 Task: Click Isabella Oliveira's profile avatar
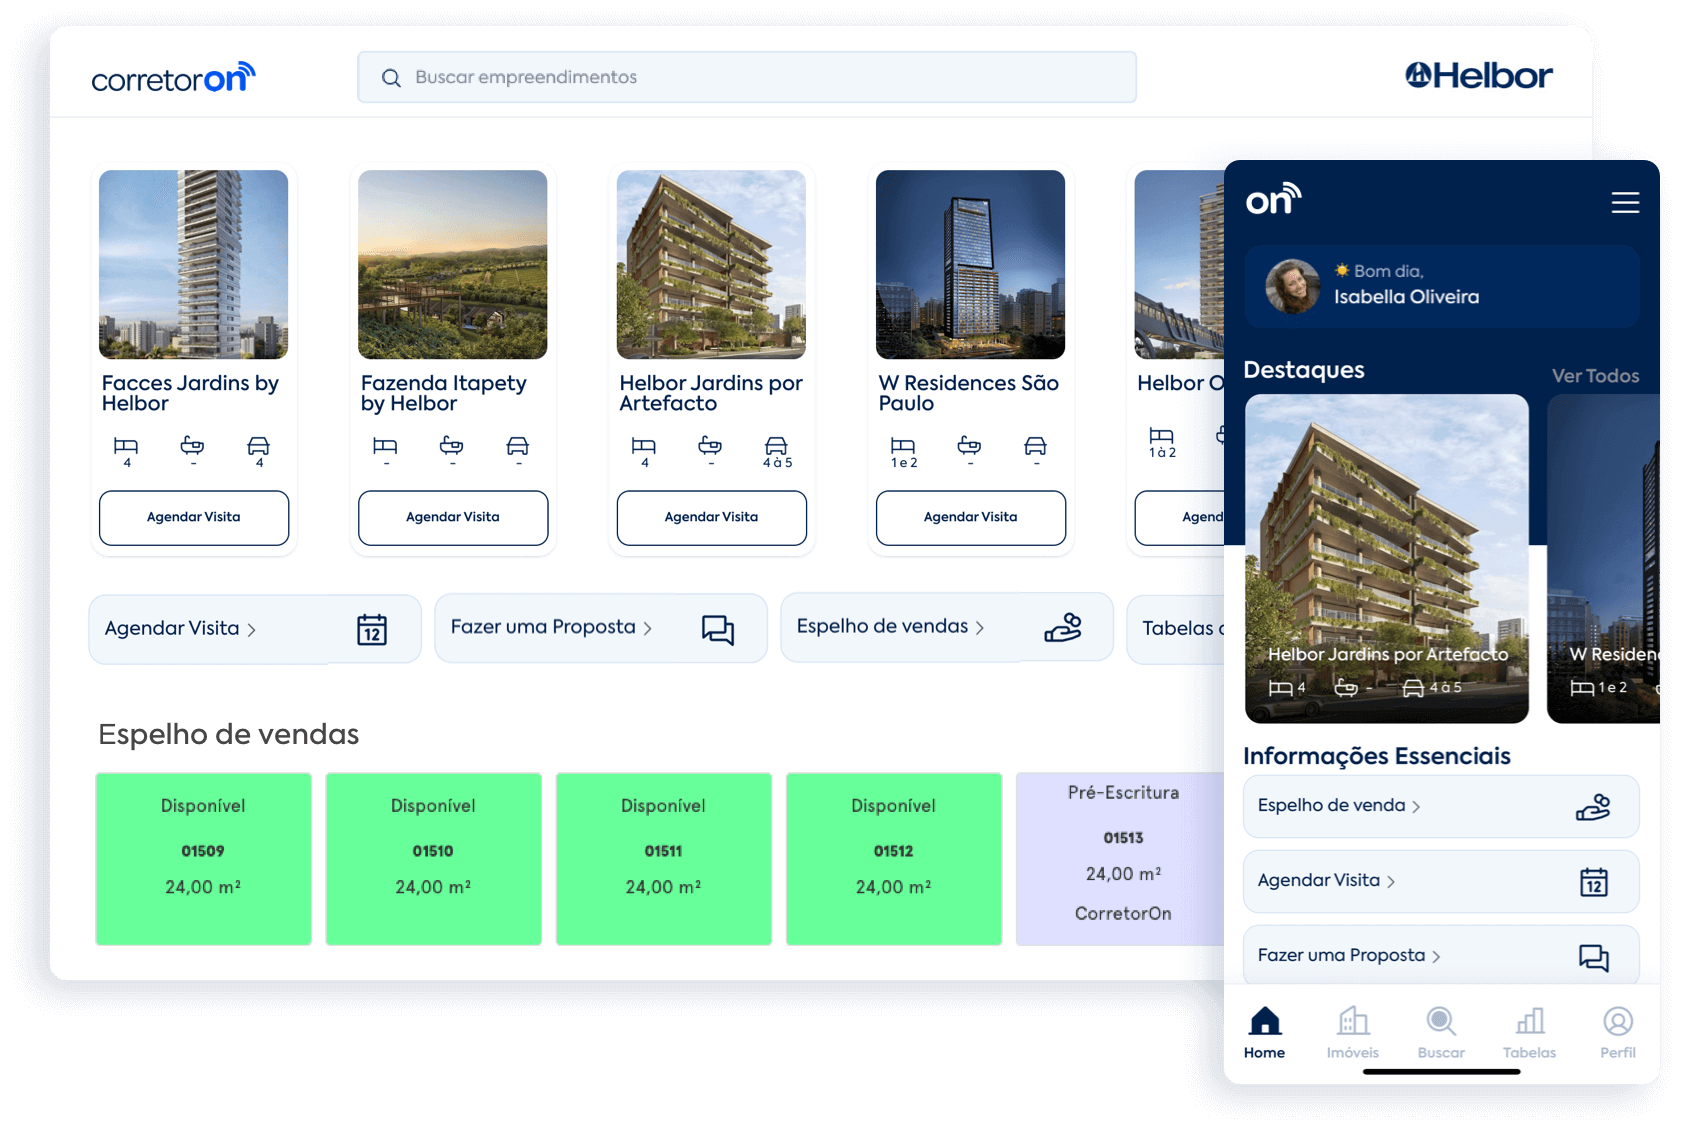coord(1292,286)
